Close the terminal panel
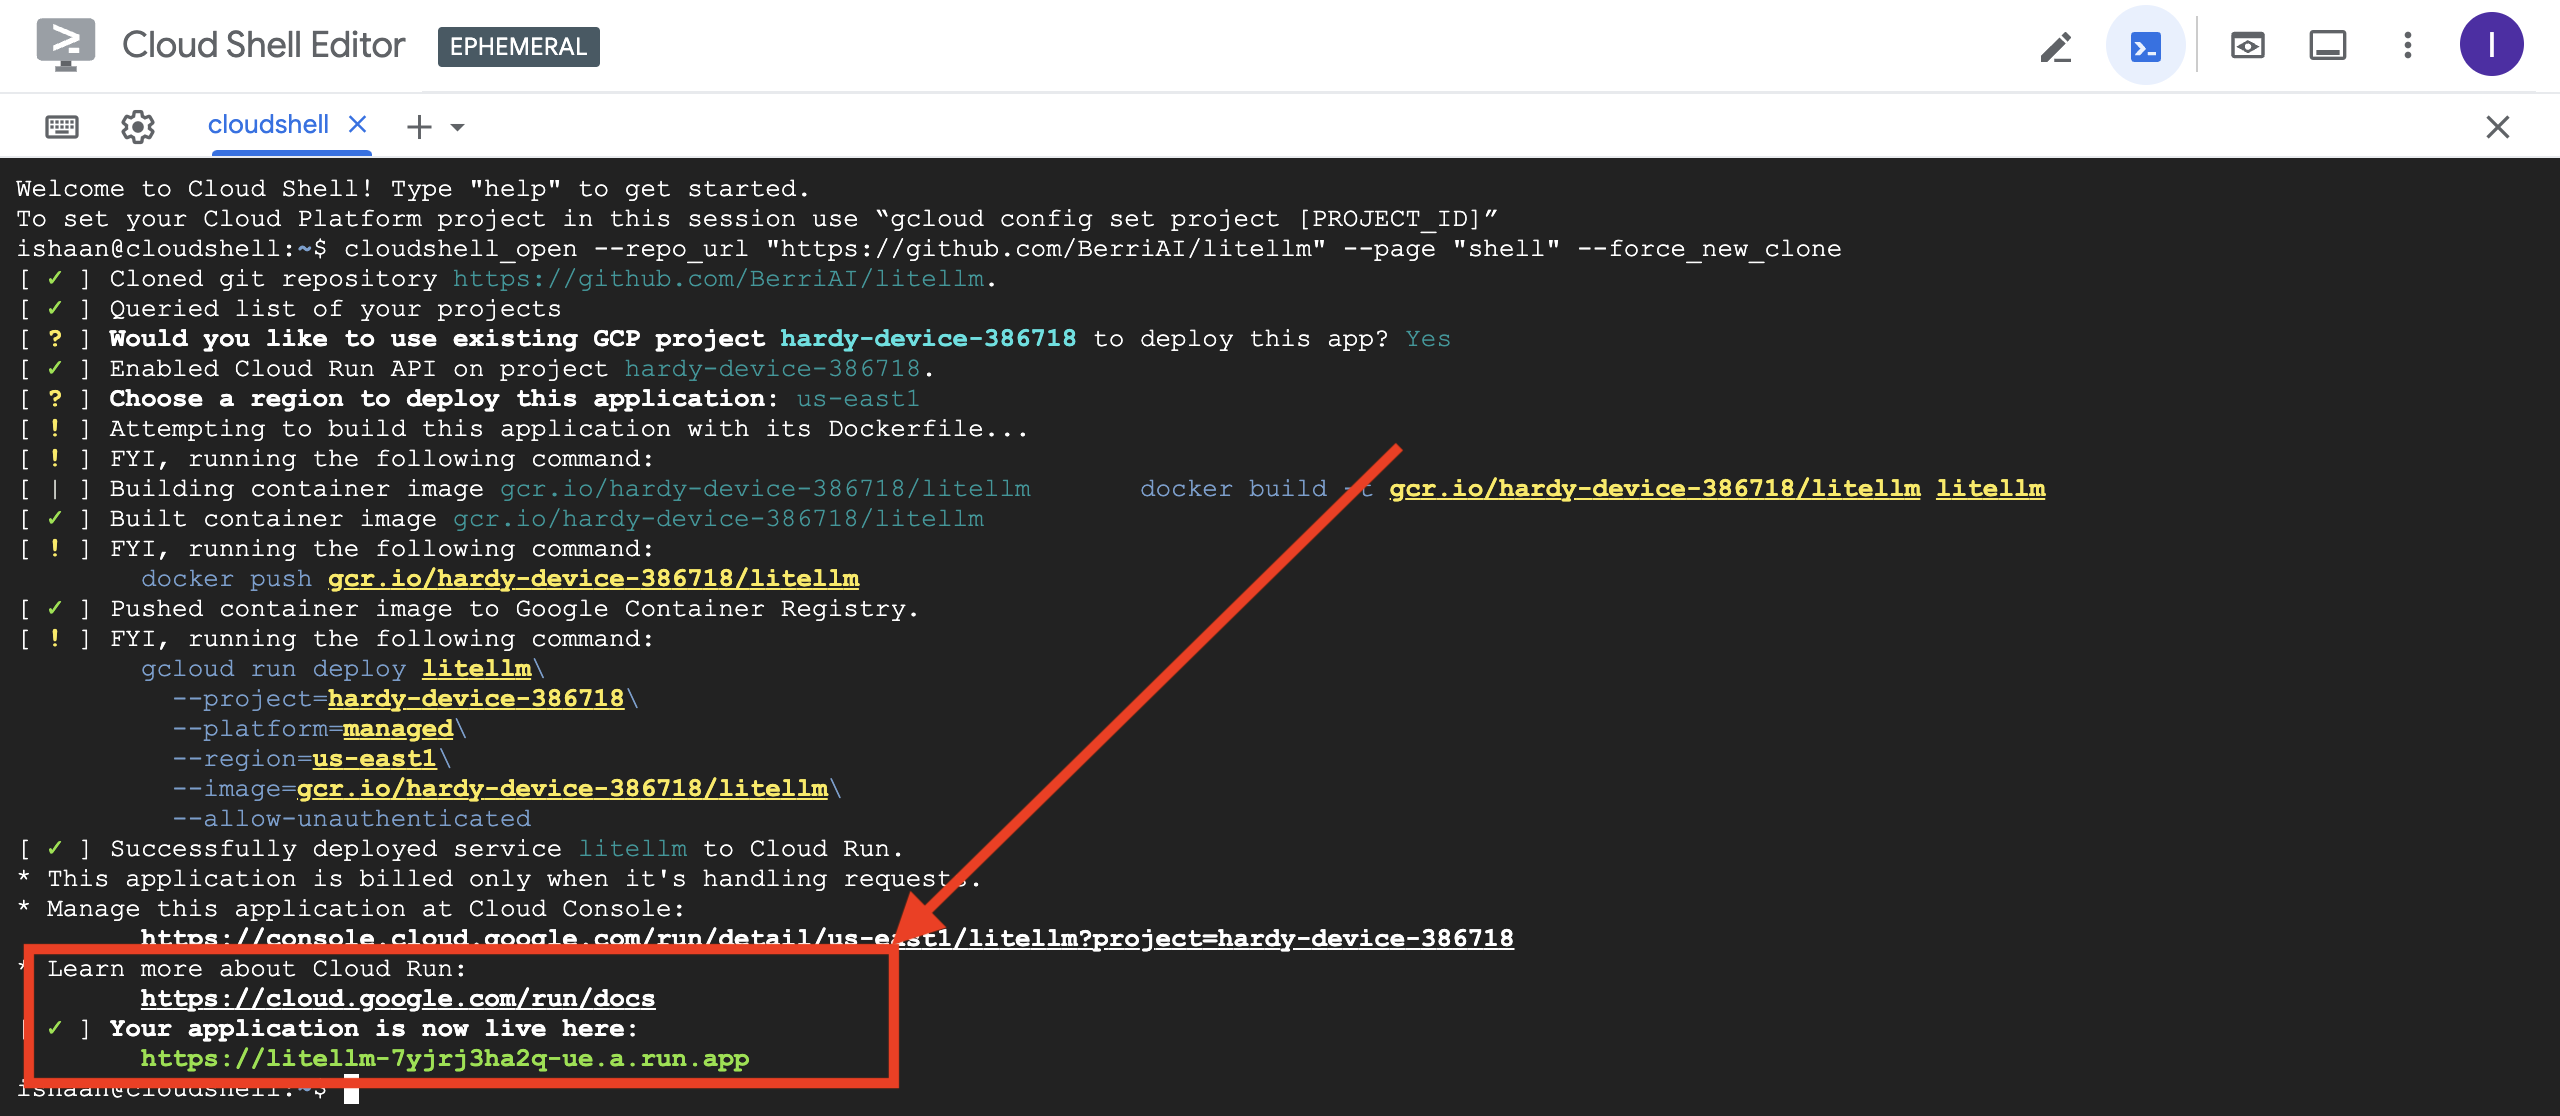2560x1116 pixels. (x=2497, y=127)
